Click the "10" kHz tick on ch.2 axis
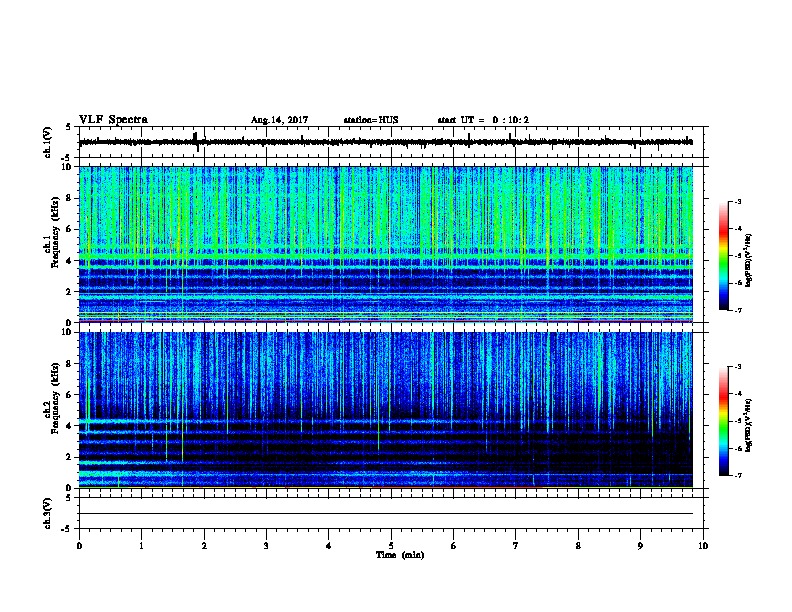This screenshot has width=792, height=612. pyautogui.click(x=67, y=332)
